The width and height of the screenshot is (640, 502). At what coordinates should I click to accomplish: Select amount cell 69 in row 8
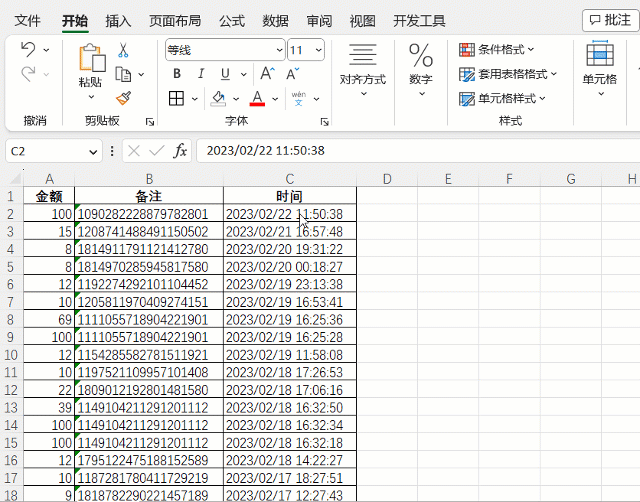click(49, 320)
